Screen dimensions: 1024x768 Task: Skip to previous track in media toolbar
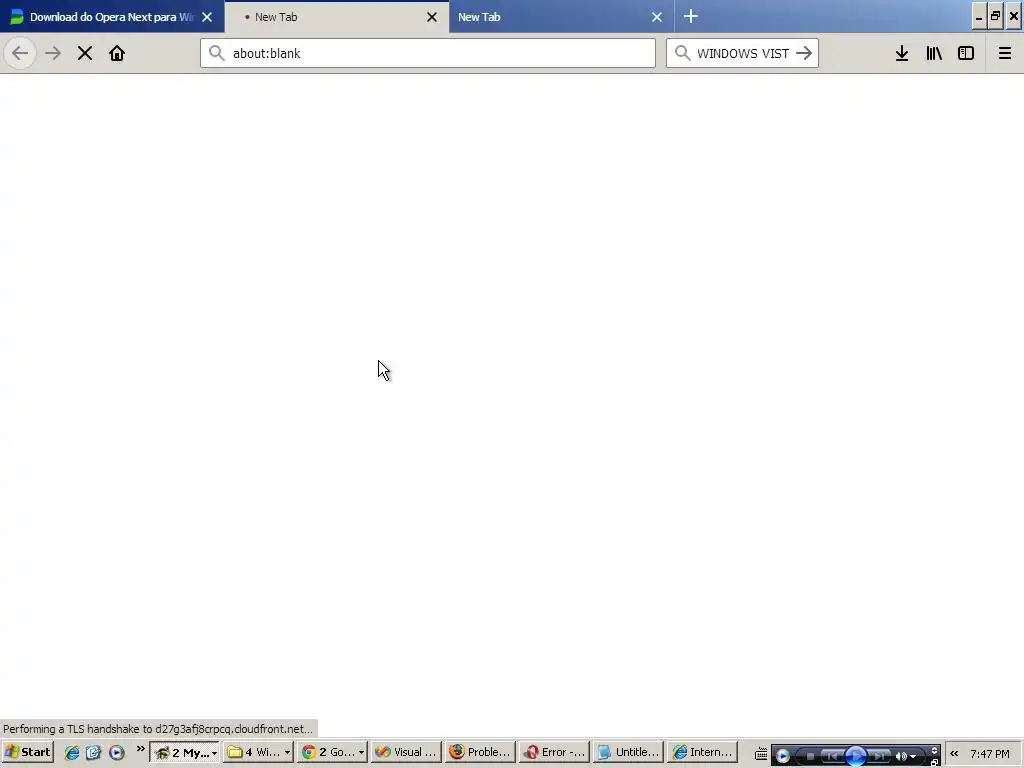832,756
